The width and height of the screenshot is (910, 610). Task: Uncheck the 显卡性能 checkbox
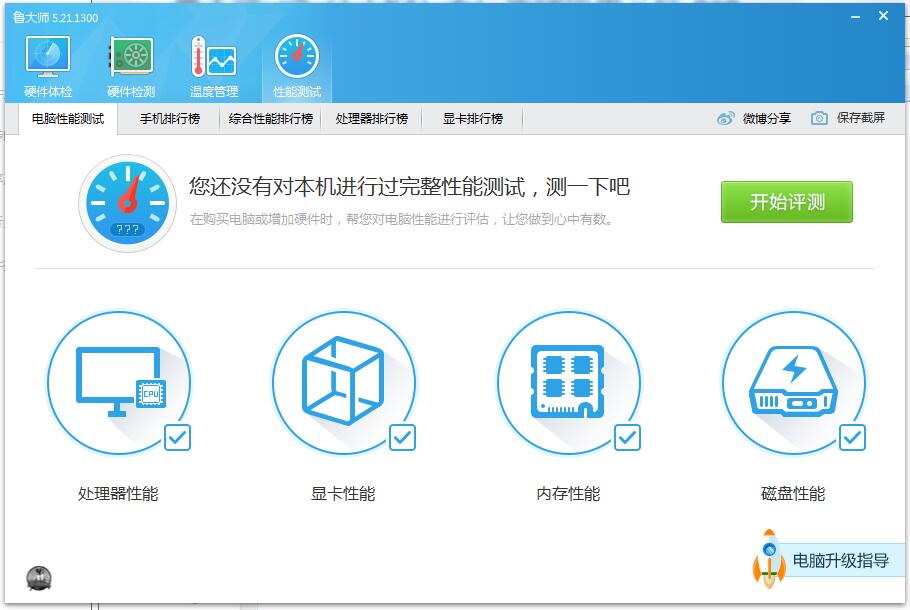[x=402, y=438]
